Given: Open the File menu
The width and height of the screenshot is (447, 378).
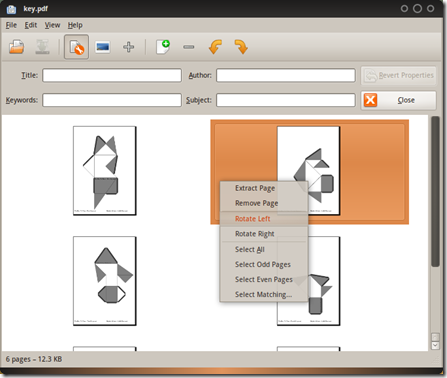Looking at the screenshot, I should [11, 25].
